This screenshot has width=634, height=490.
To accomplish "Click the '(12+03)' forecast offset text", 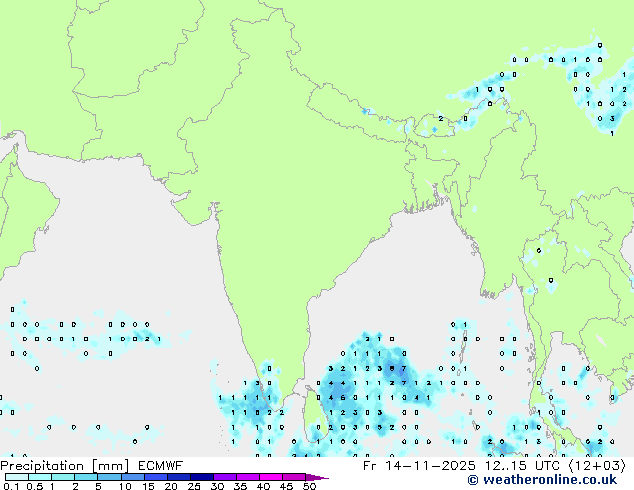I will [x=598, y=465].
